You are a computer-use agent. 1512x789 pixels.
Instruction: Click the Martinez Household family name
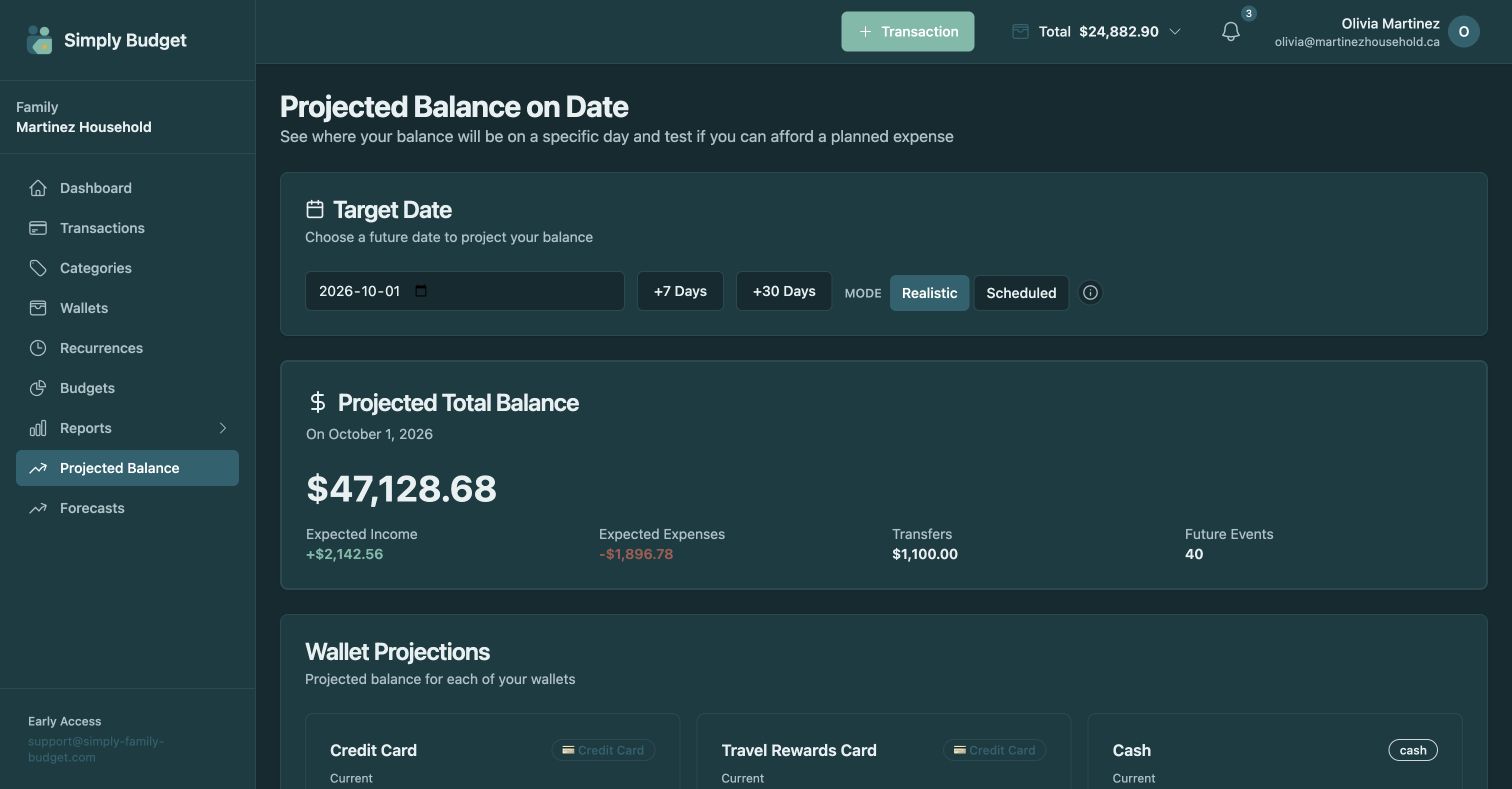[84, 127]
